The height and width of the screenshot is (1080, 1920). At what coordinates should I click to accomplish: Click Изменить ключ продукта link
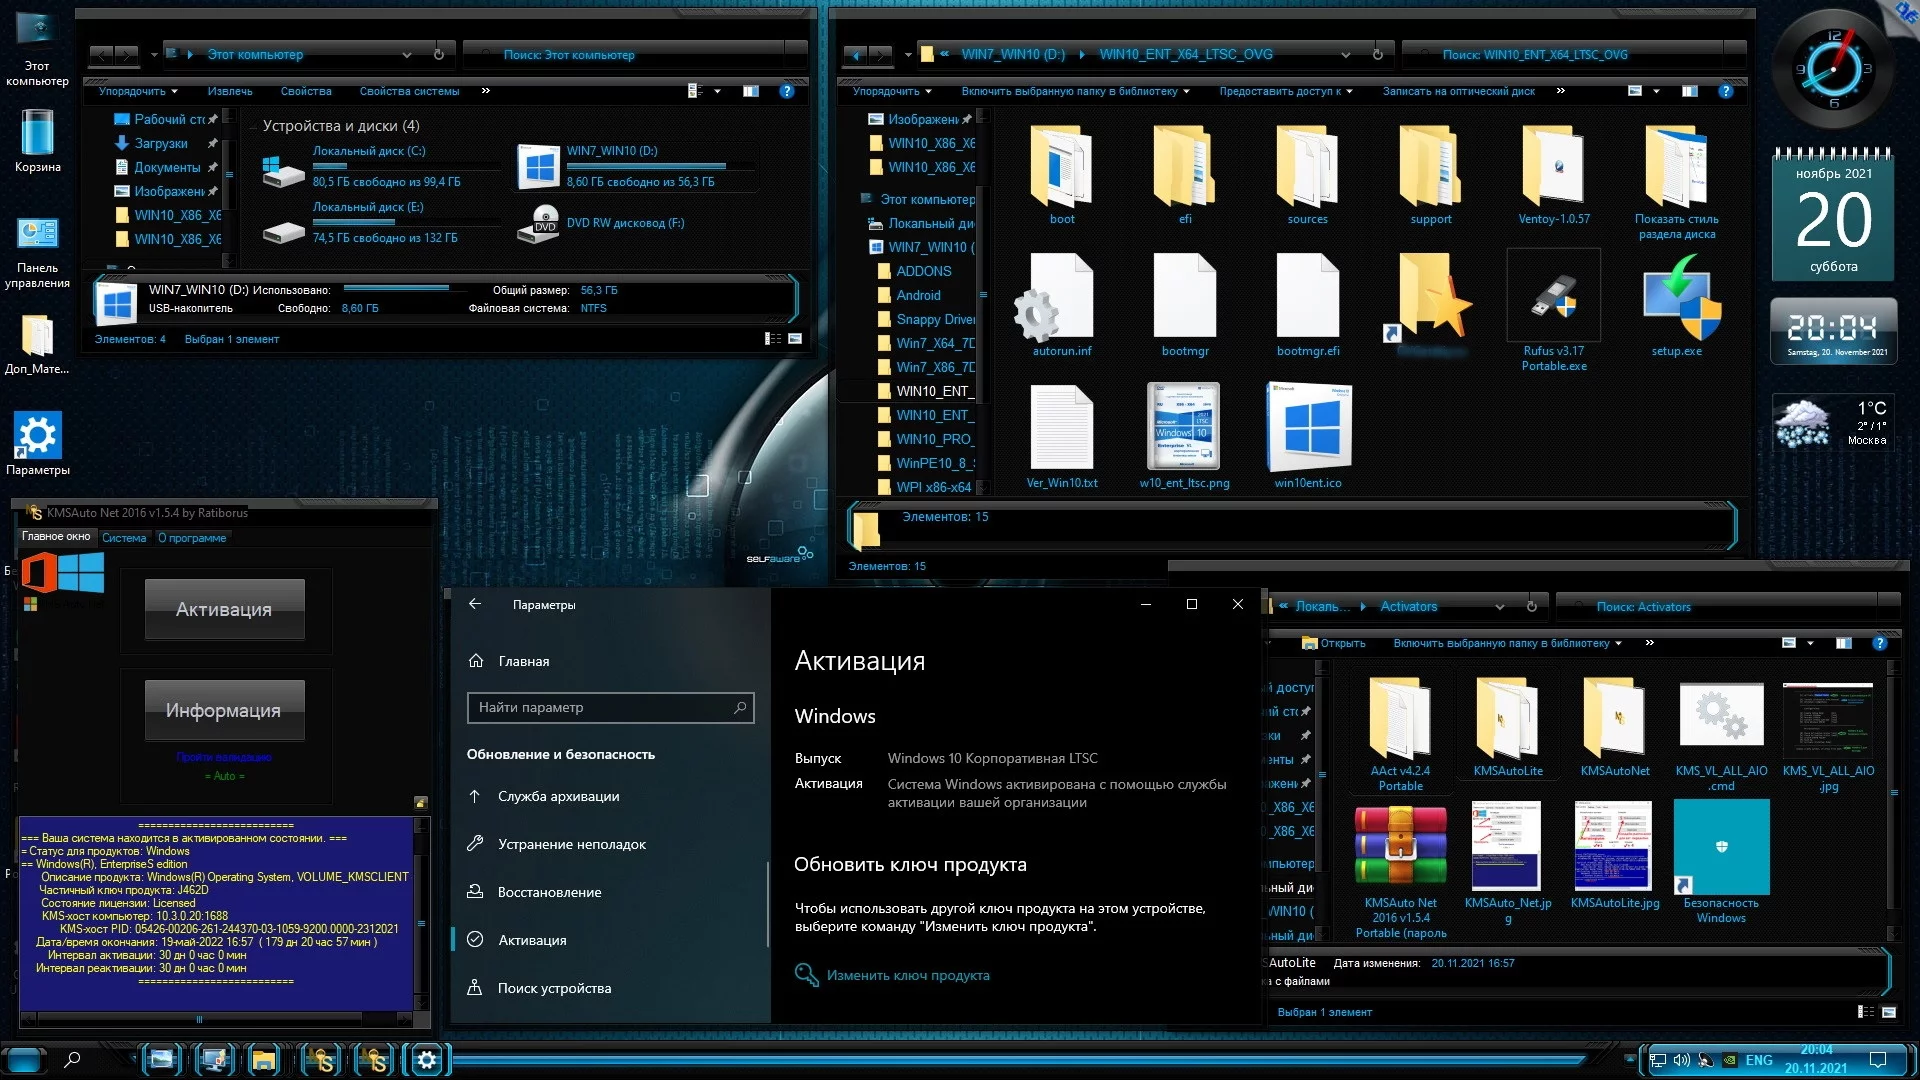pyautogui.click(x=907, y=975)
